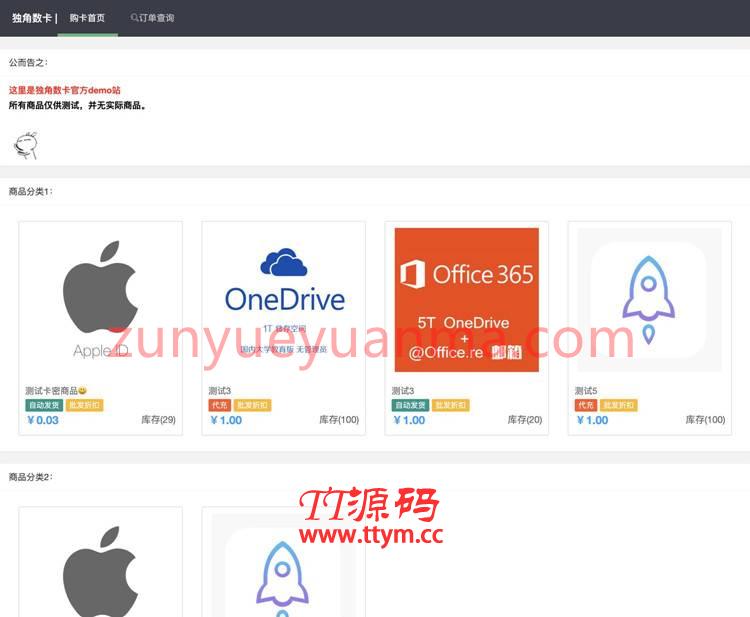Screen dimensions: 750x617
Task: Click the search icon beside 订单查询
Action: click(134, 18)
